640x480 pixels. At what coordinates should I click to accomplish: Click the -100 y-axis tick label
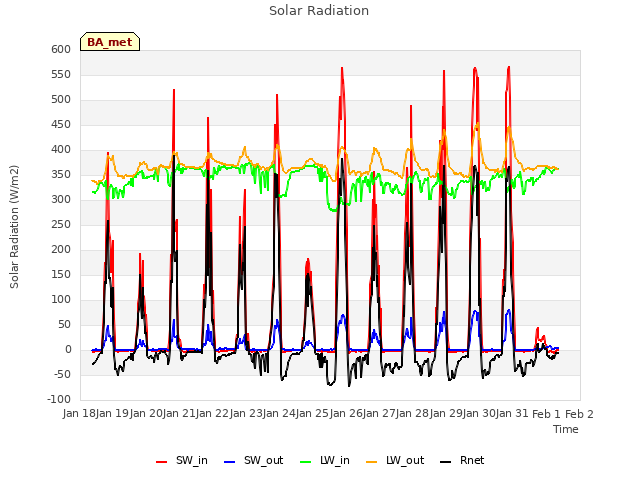click(x=59, y=399)
